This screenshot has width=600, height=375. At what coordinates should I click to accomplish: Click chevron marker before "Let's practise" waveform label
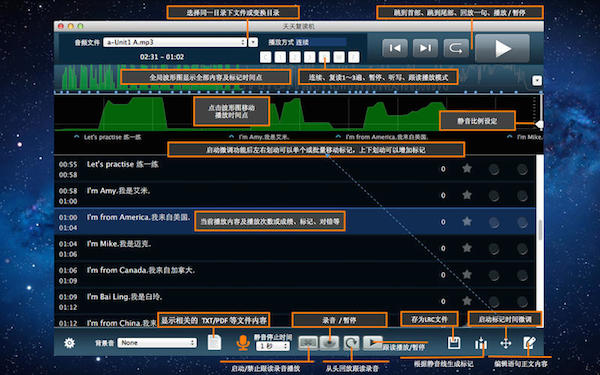(77, 137)
